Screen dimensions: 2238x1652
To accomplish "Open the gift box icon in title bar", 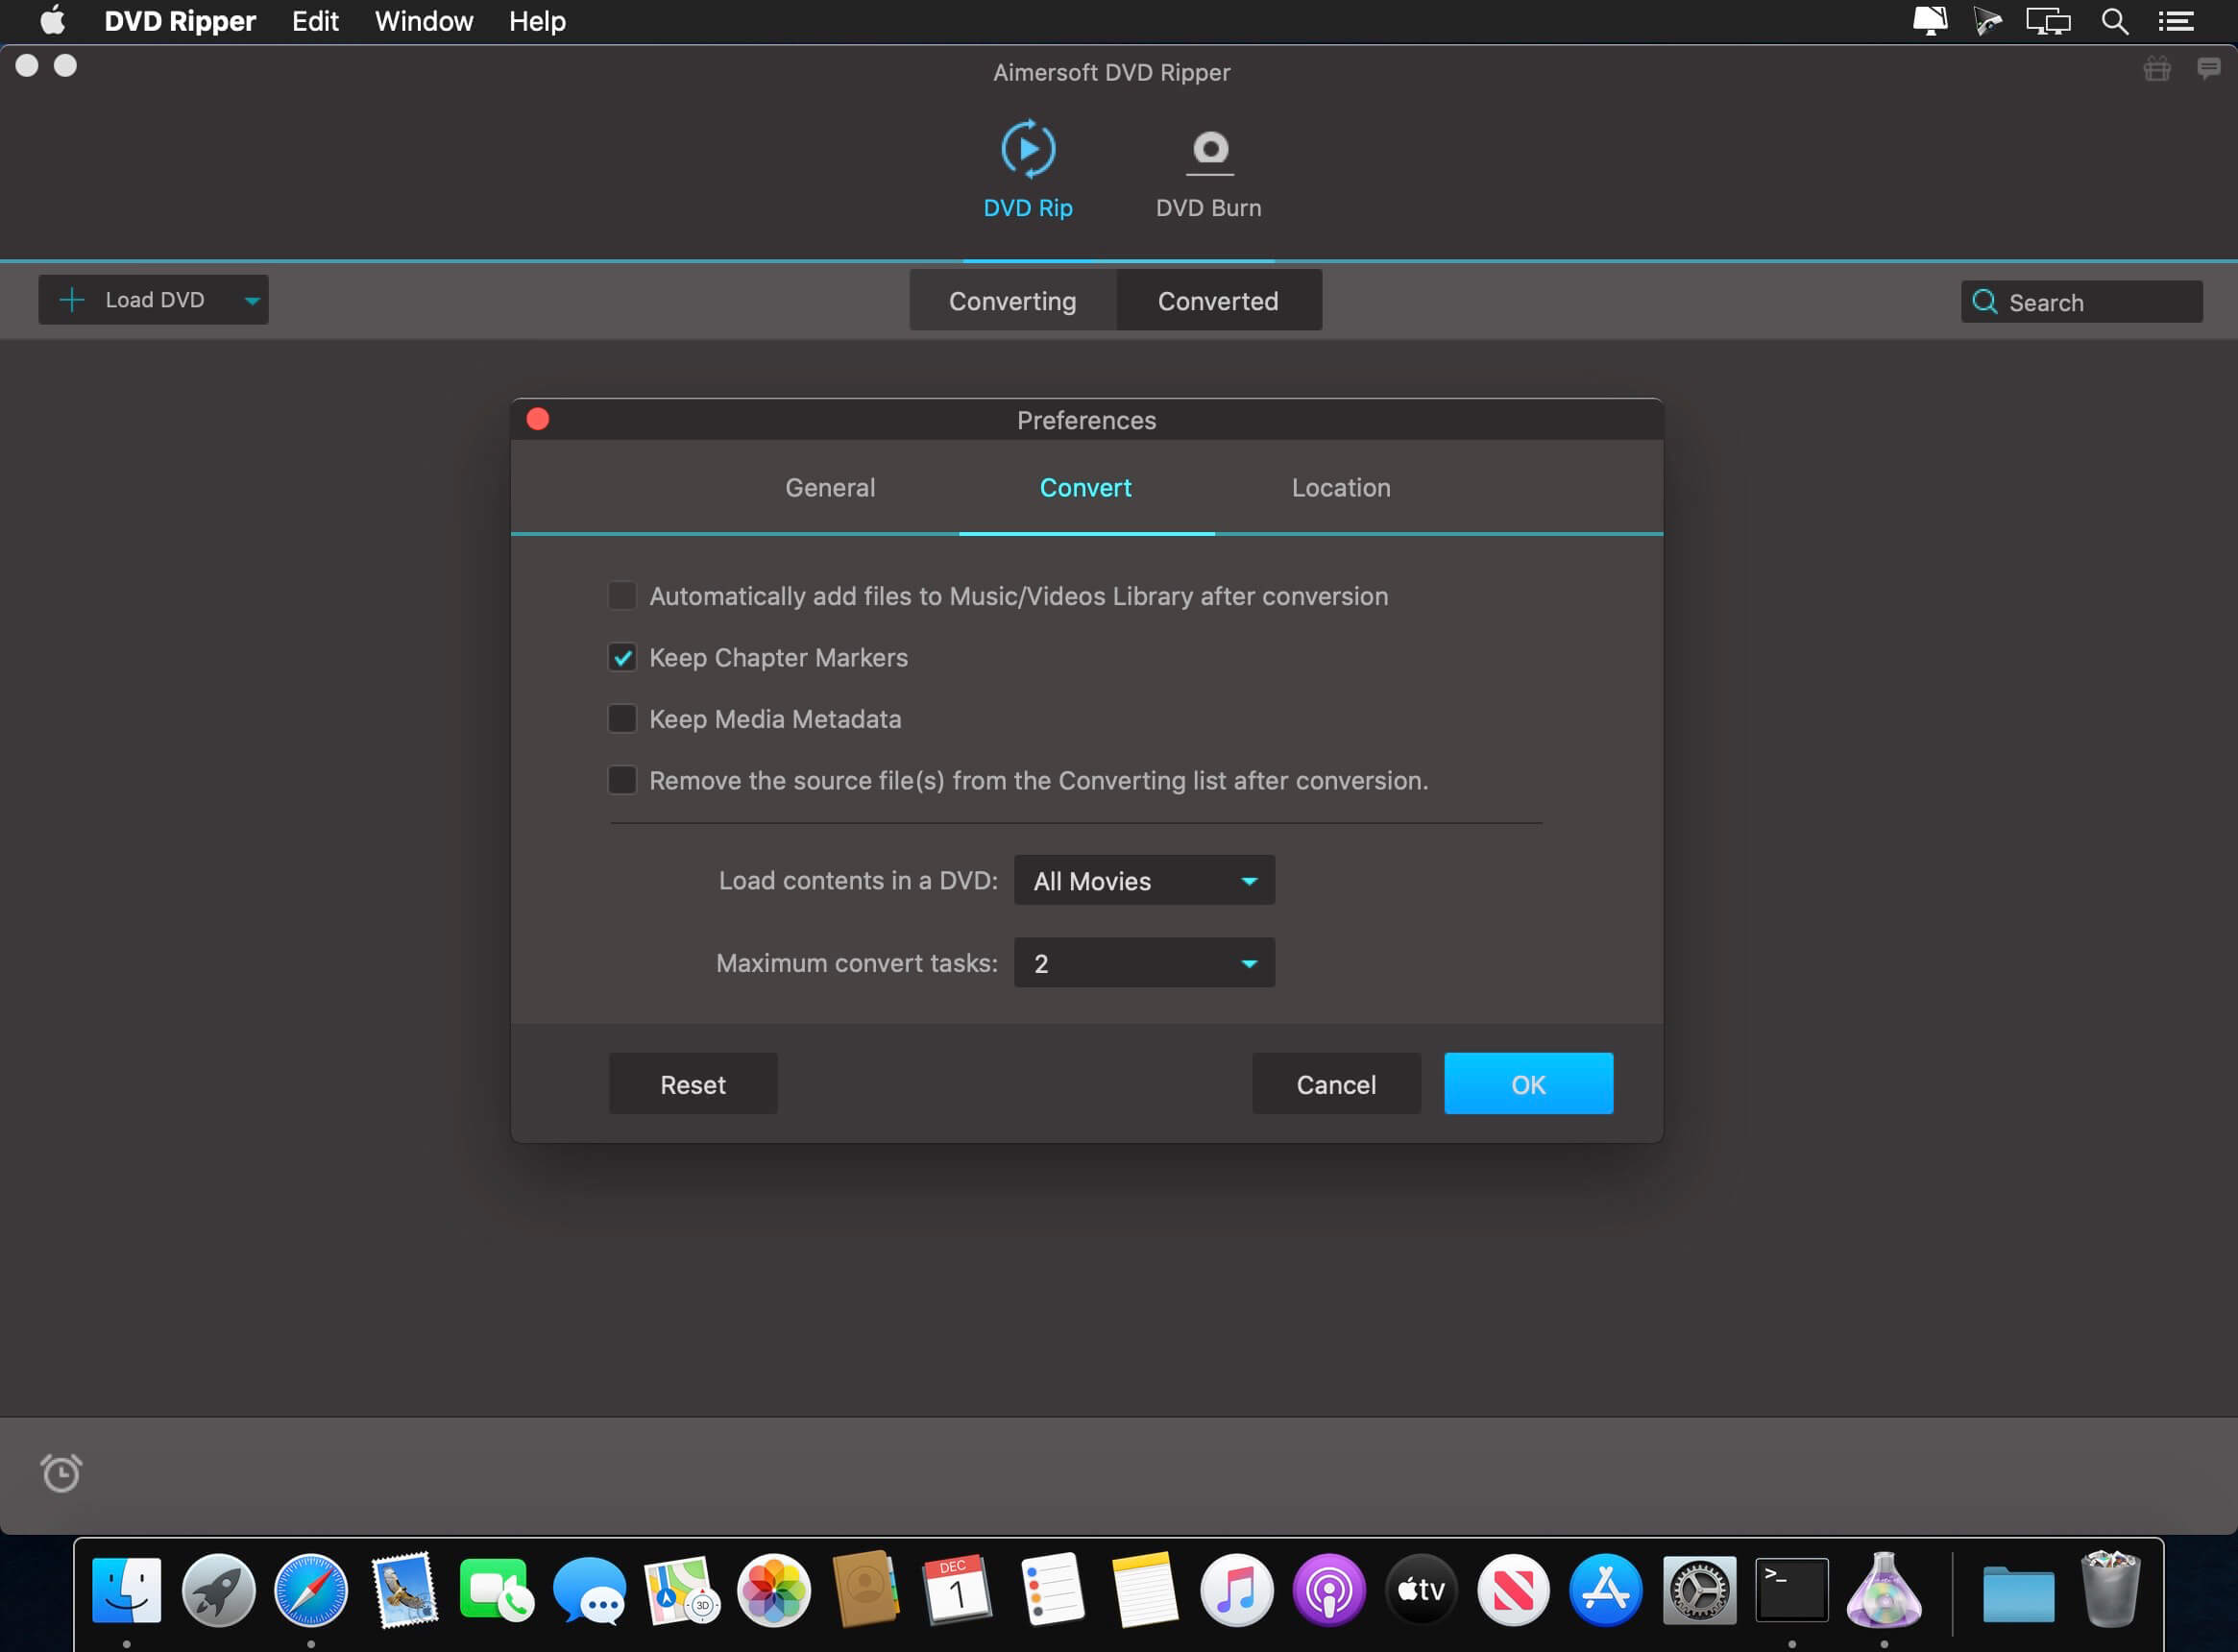I will [x=2157, y=69].
